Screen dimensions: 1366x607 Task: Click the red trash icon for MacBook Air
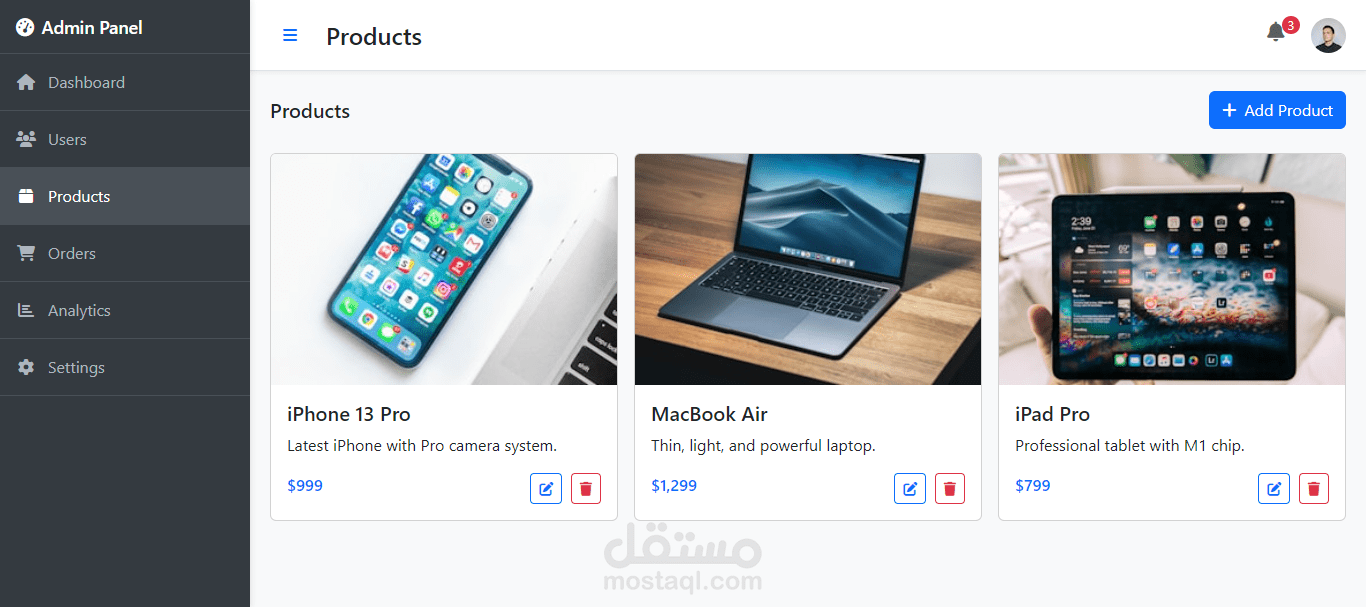950,489
